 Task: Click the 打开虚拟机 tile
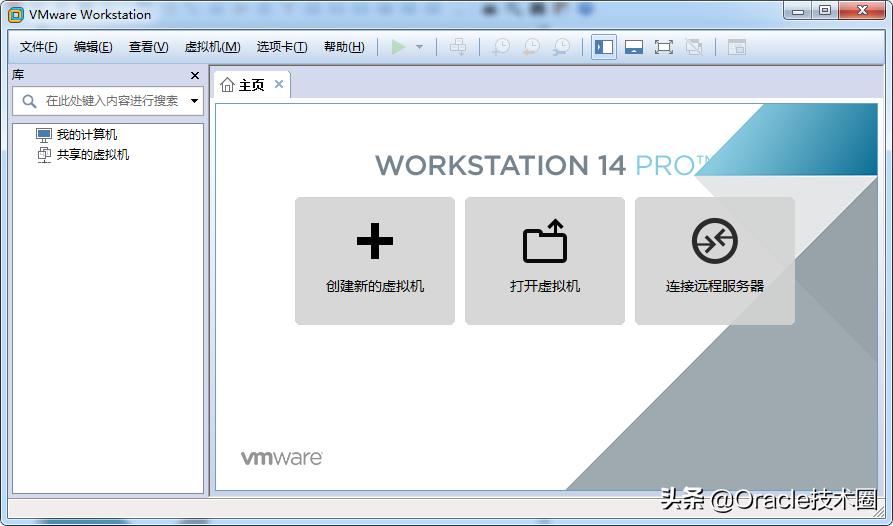click(545, 261)
